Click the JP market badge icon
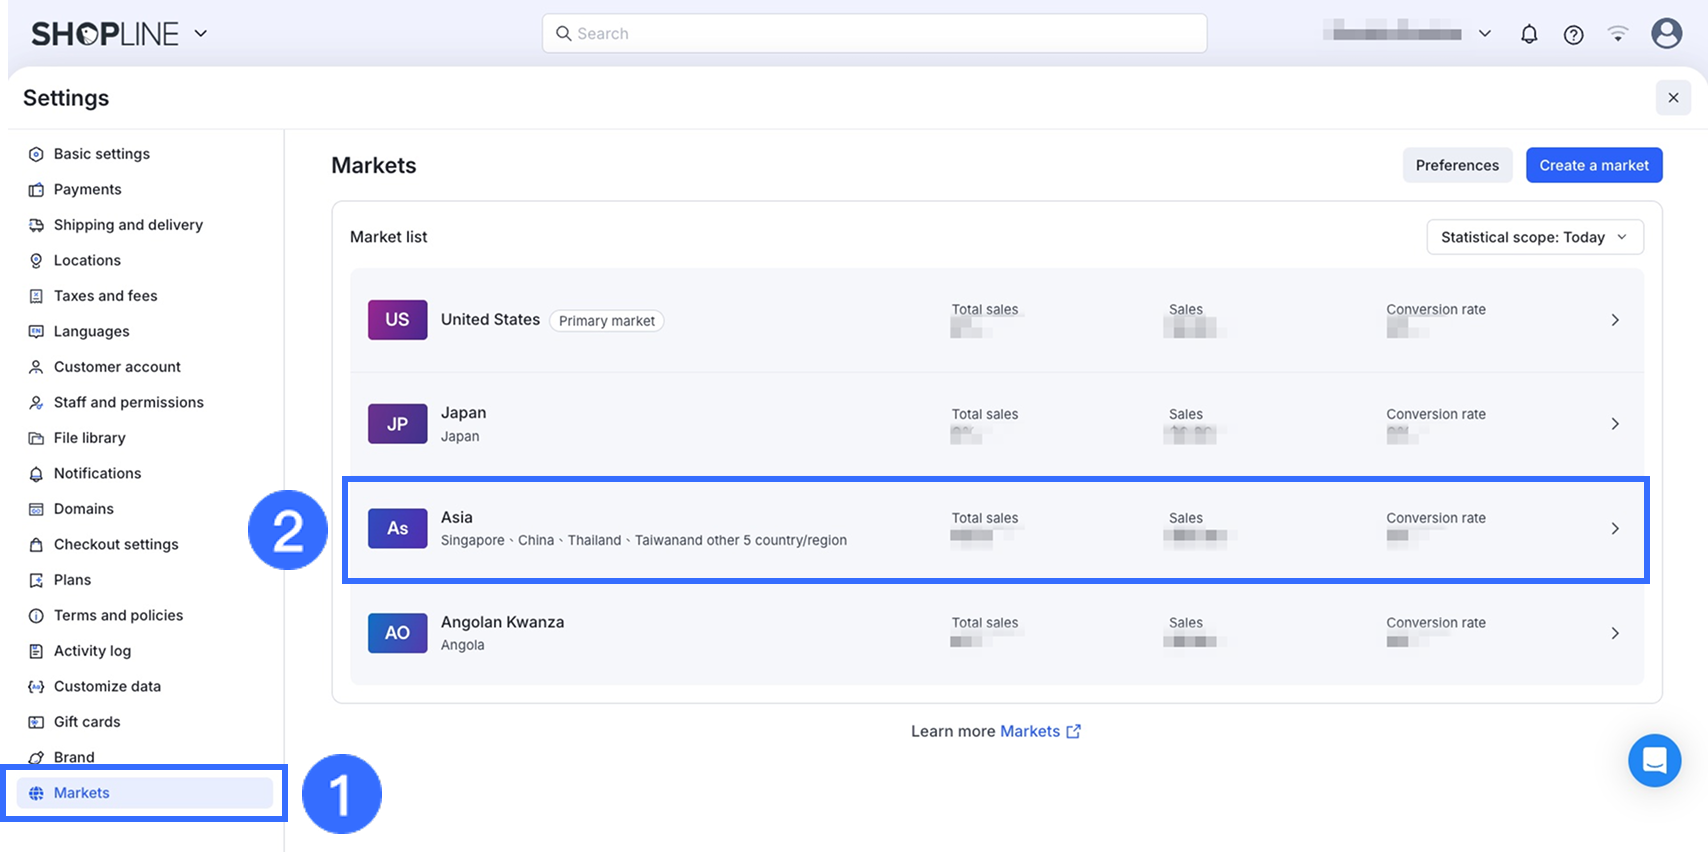Image resolution: width=1708 pixels, height=852 pixels. [x=397, y=424]
